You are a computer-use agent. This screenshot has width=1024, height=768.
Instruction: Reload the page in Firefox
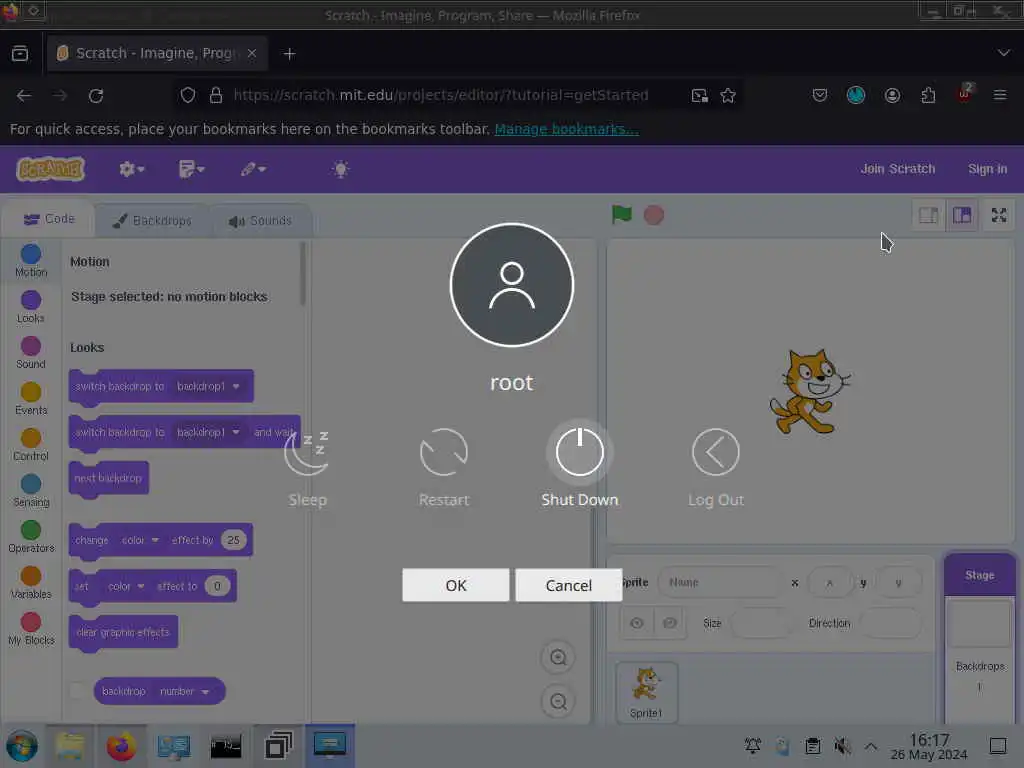[x=96, y=96]
